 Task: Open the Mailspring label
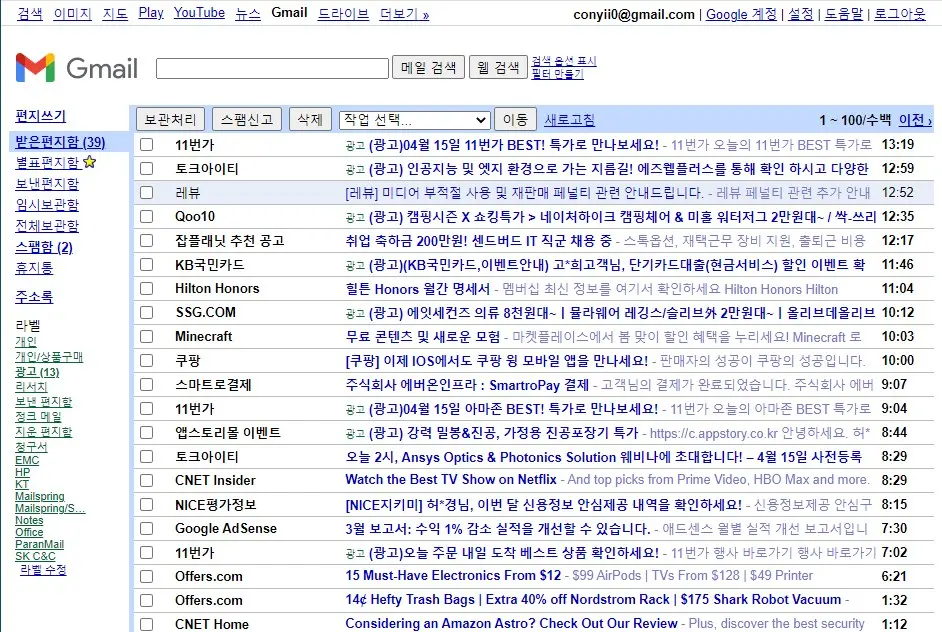[x=40, y=496]
